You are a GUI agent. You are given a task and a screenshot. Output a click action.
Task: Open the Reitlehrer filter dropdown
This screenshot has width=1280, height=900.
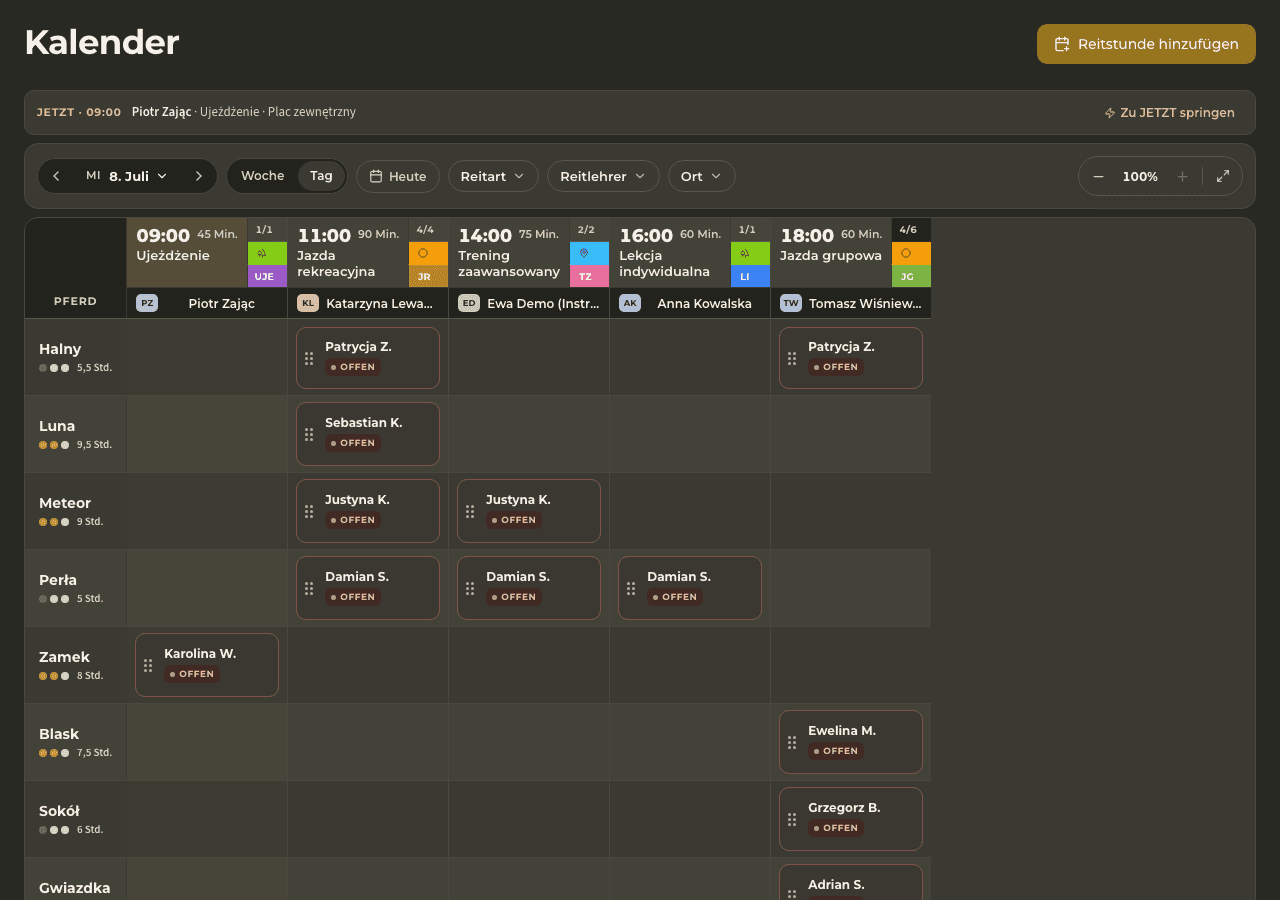point(603,176)
